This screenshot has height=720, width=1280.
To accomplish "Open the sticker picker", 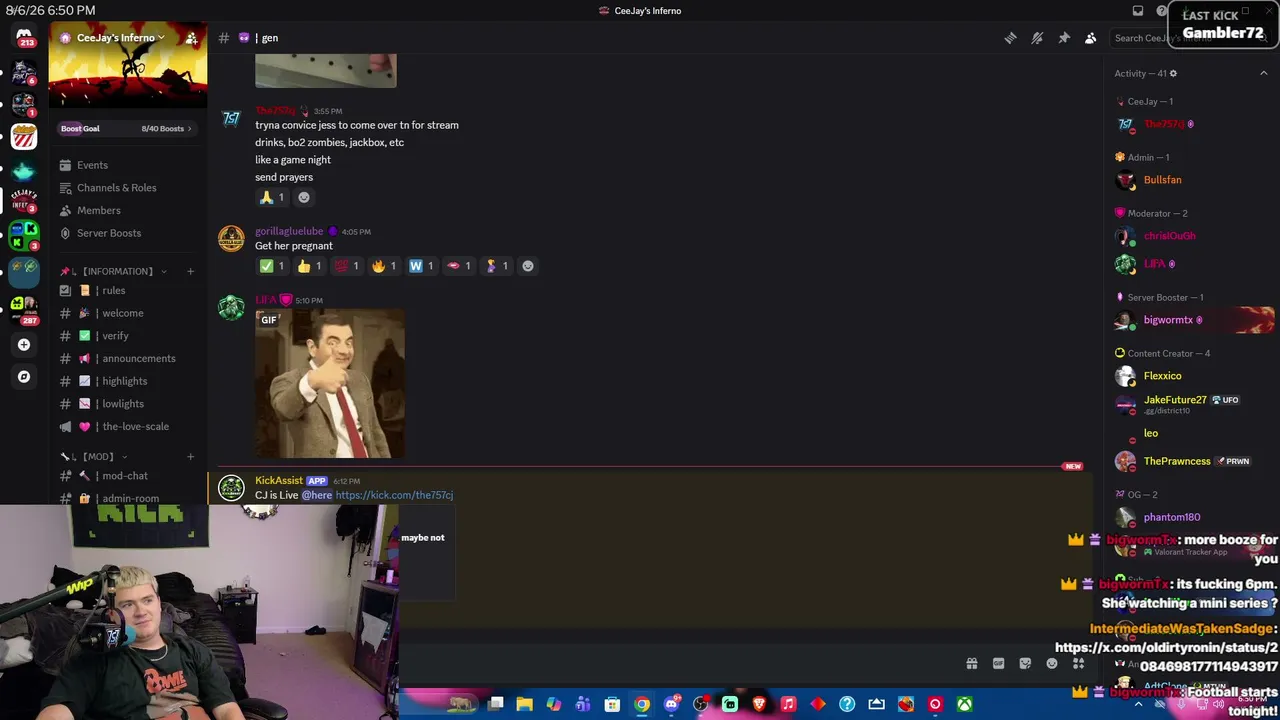I will tap(1025, 663).
